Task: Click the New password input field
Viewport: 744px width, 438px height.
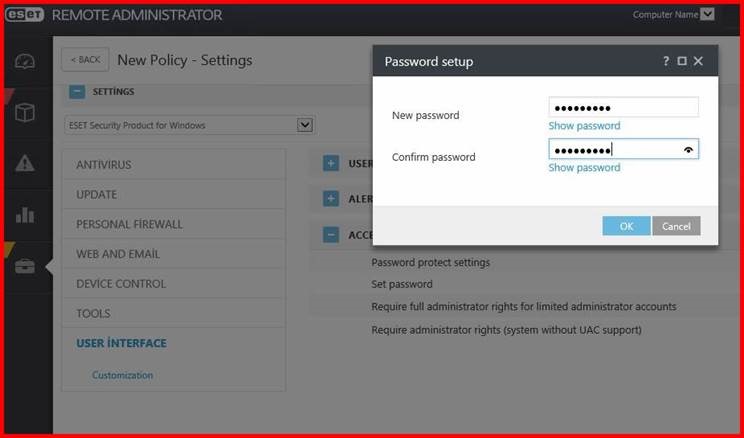Action: 623,107
